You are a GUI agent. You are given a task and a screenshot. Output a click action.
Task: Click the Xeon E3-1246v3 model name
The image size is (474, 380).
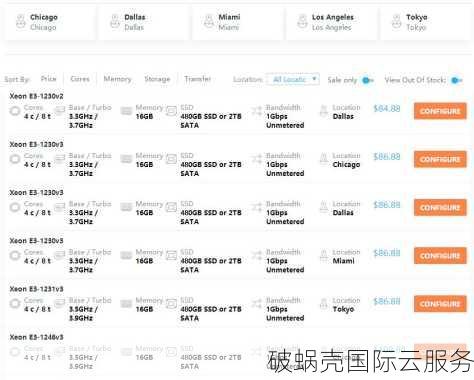[36, 337]
